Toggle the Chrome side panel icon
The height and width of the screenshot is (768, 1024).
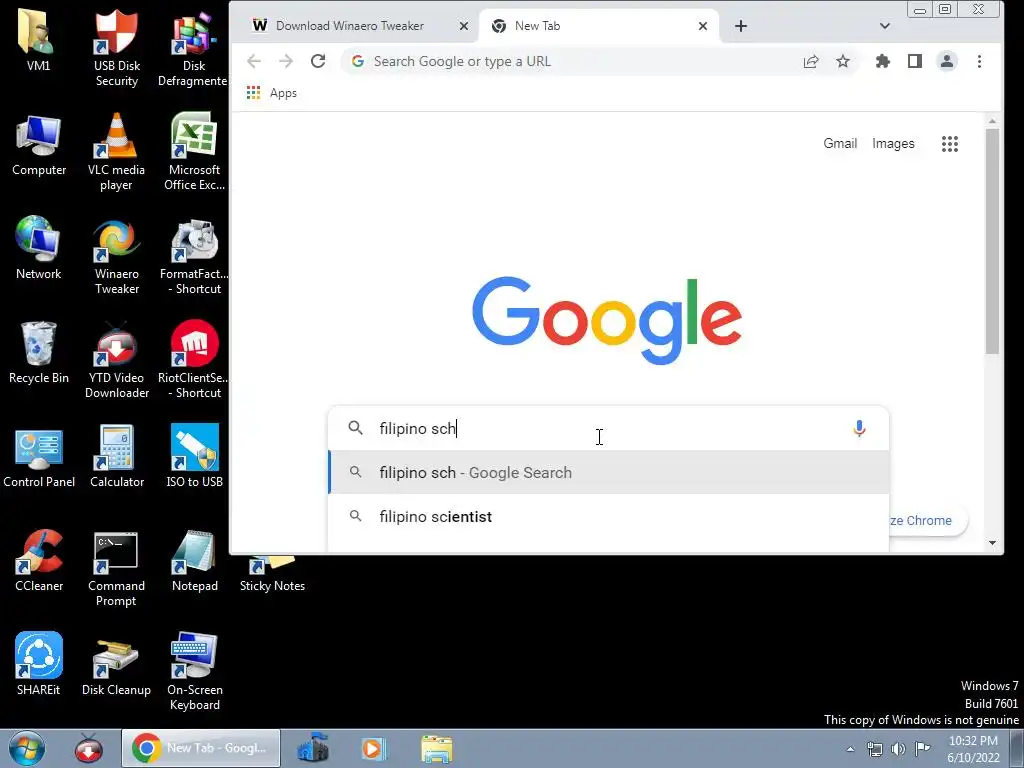tap(915, 61)
